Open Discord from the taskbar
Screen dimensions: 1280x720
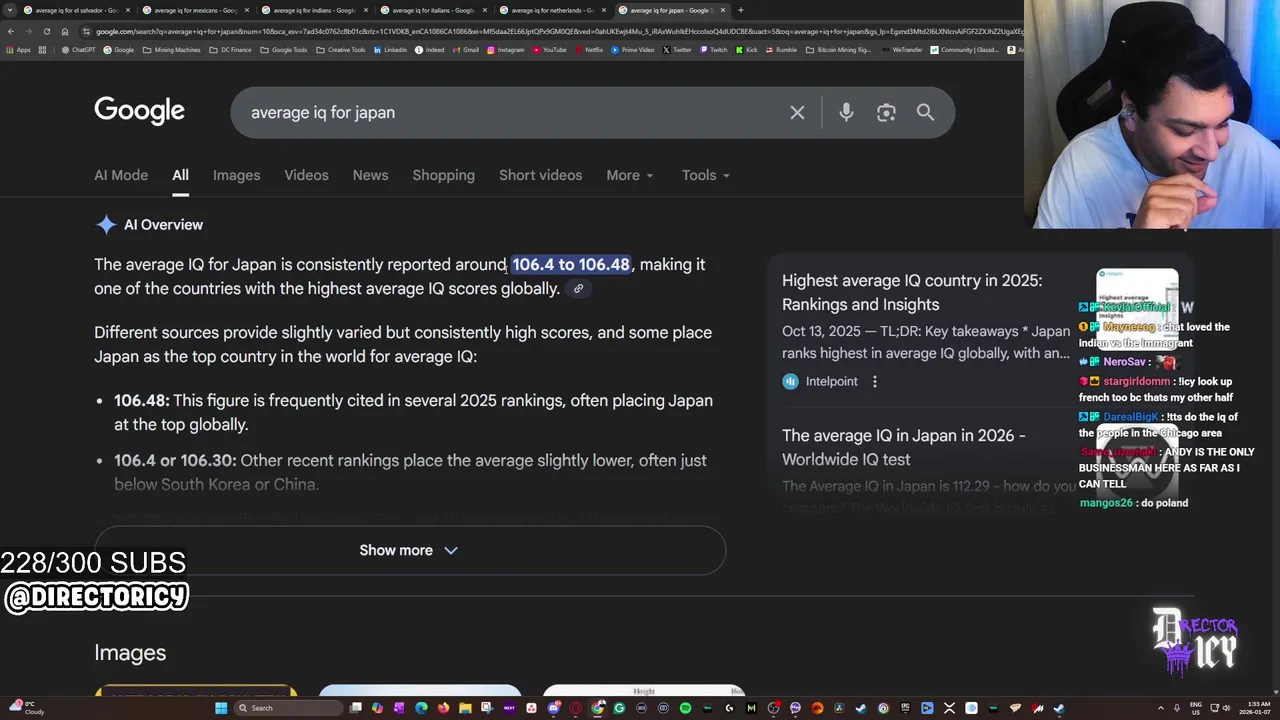tap(554, 708)
